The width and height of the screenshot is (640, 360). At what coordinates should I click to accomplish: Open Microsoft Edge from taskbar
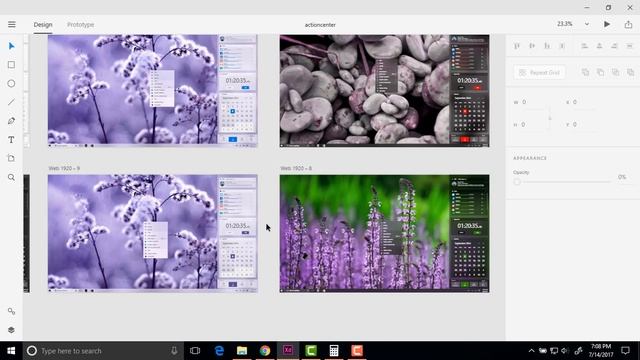219,351
